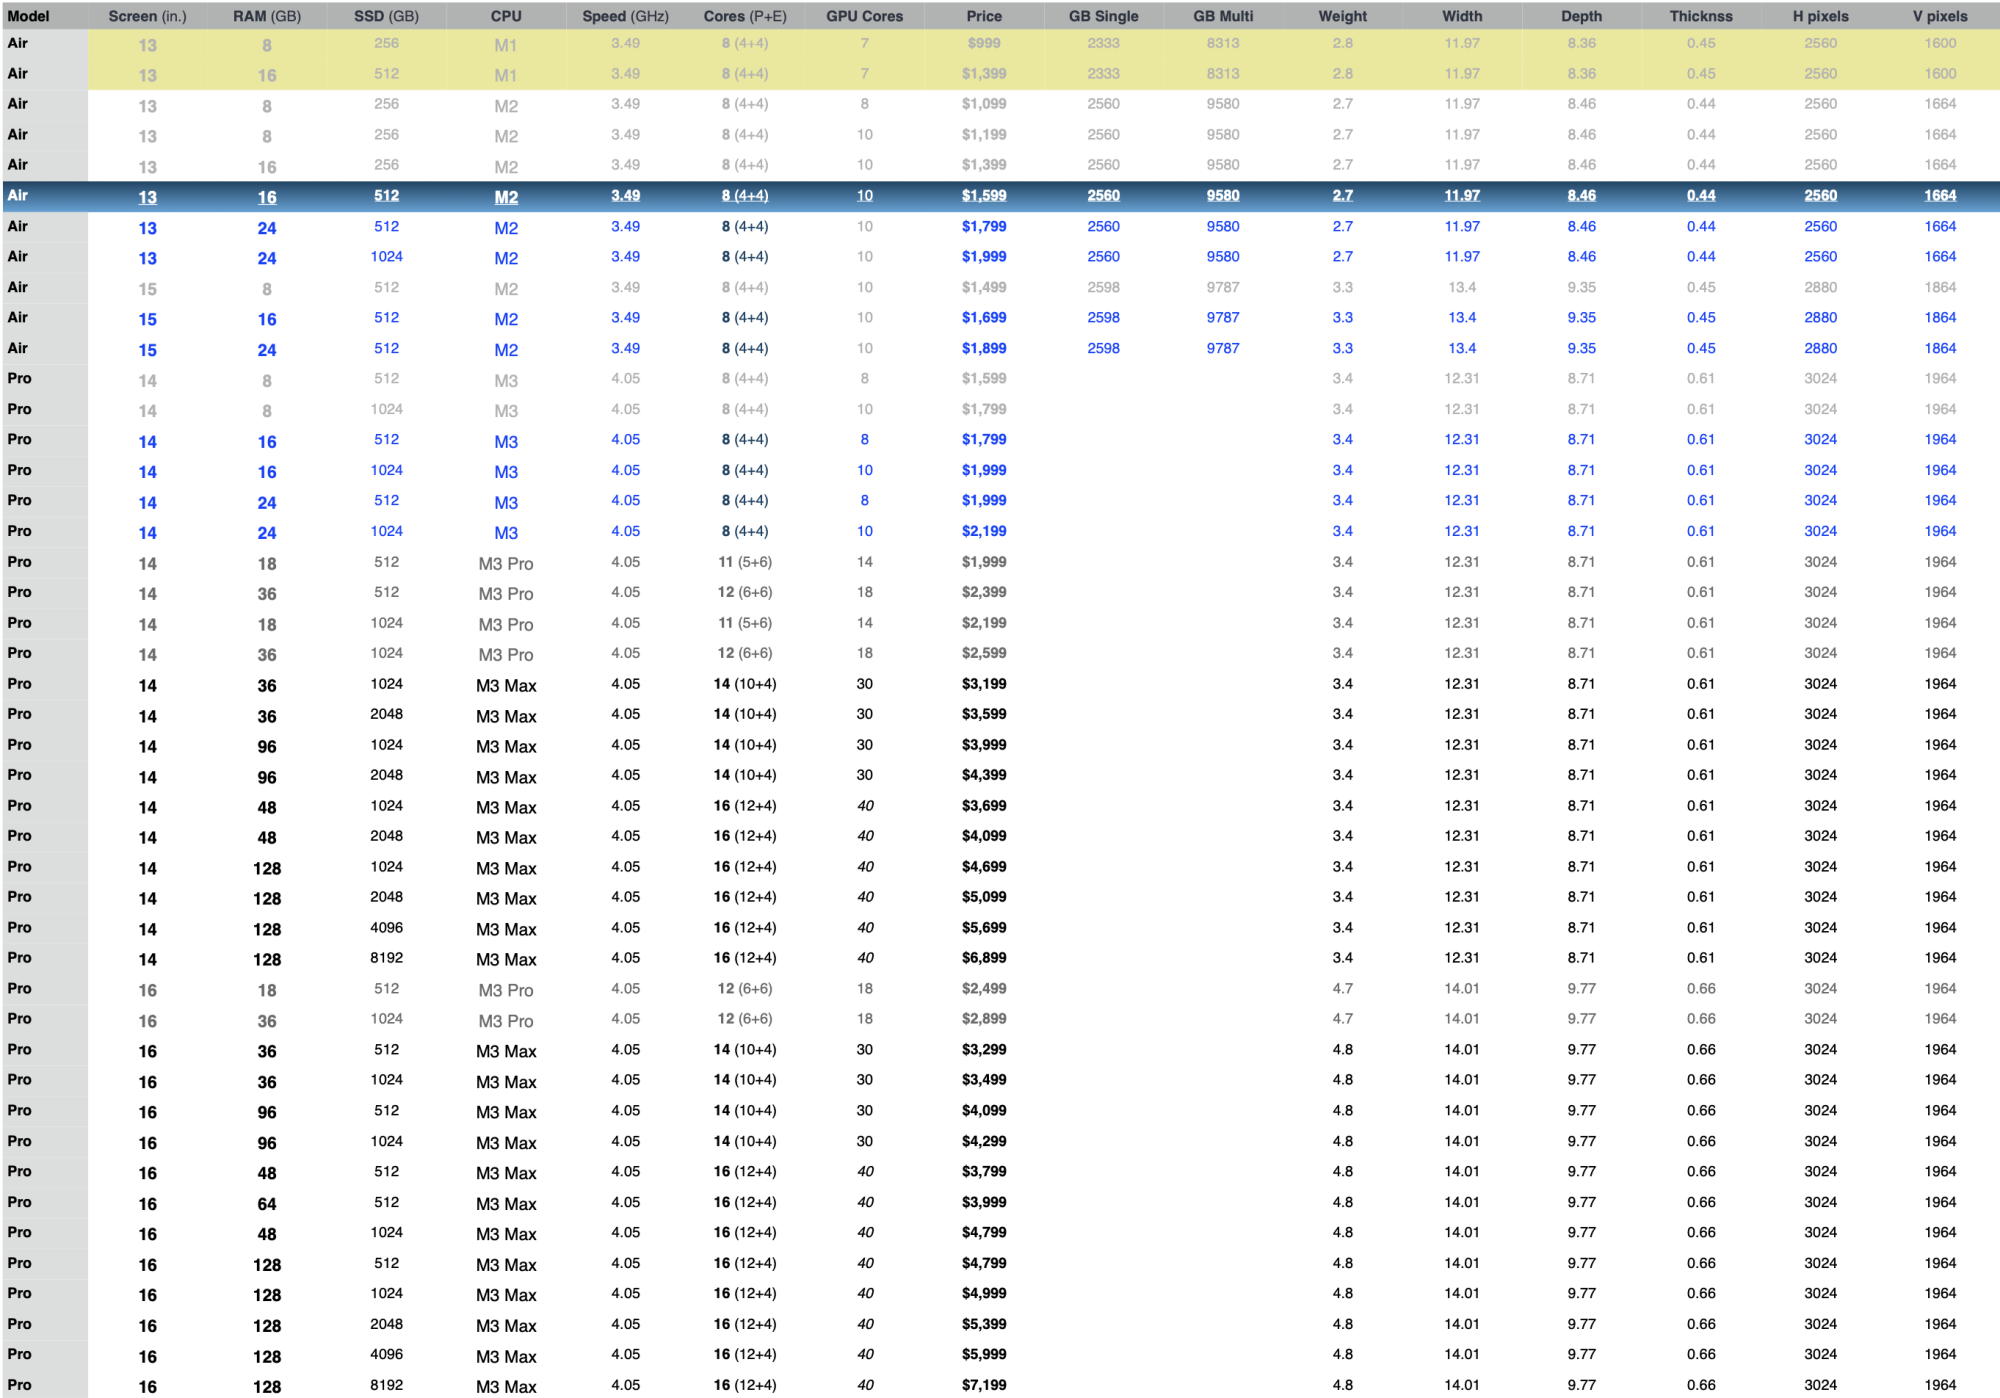Select the GB Single column header
The width and height of the screenshot is (2000, 1398).
1104,16
